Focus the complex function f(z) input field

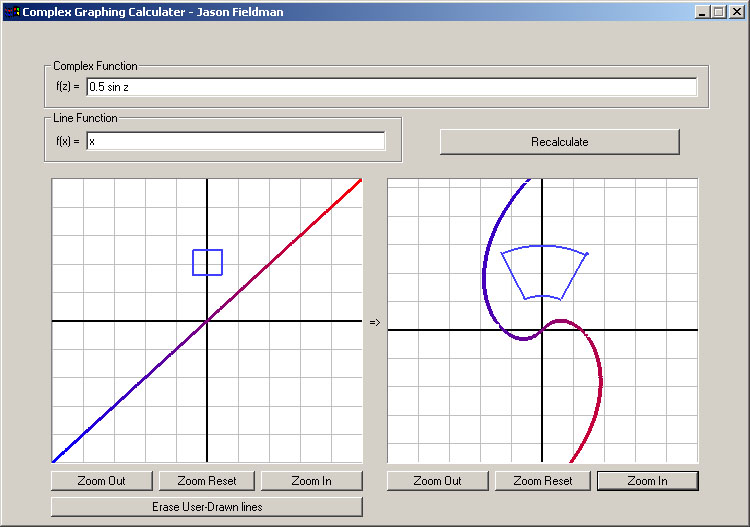[391, 87]
